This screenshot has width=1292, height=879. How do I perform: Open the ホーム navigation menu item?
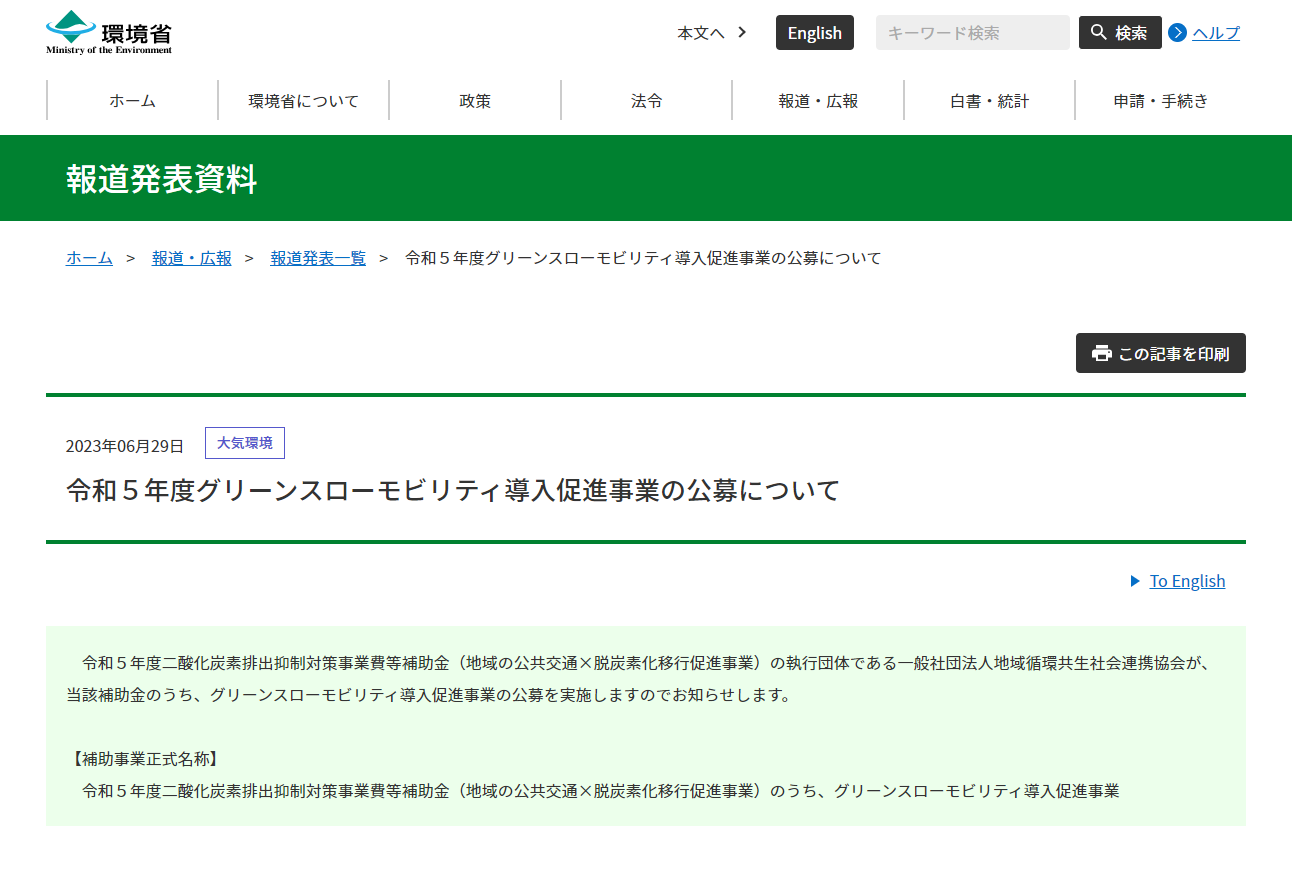[132, 100]
